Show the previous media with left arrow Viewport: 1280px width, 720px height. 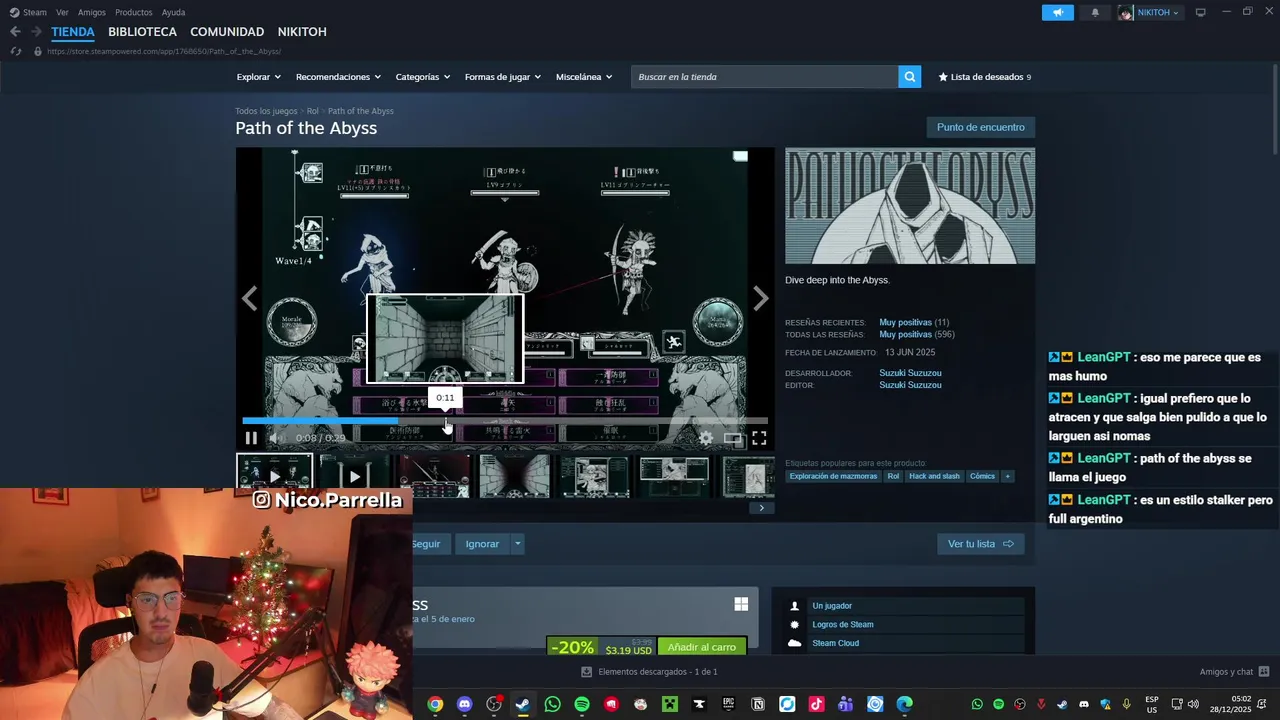click(249, 298)
